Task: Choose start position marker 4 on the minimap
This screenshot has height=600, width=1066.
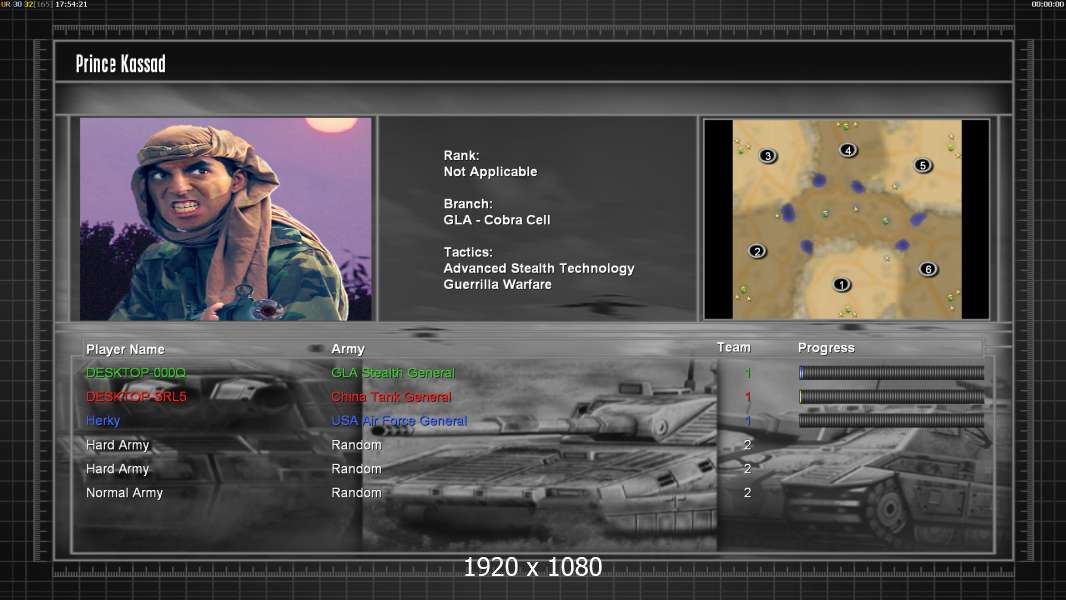Action: 847,149
